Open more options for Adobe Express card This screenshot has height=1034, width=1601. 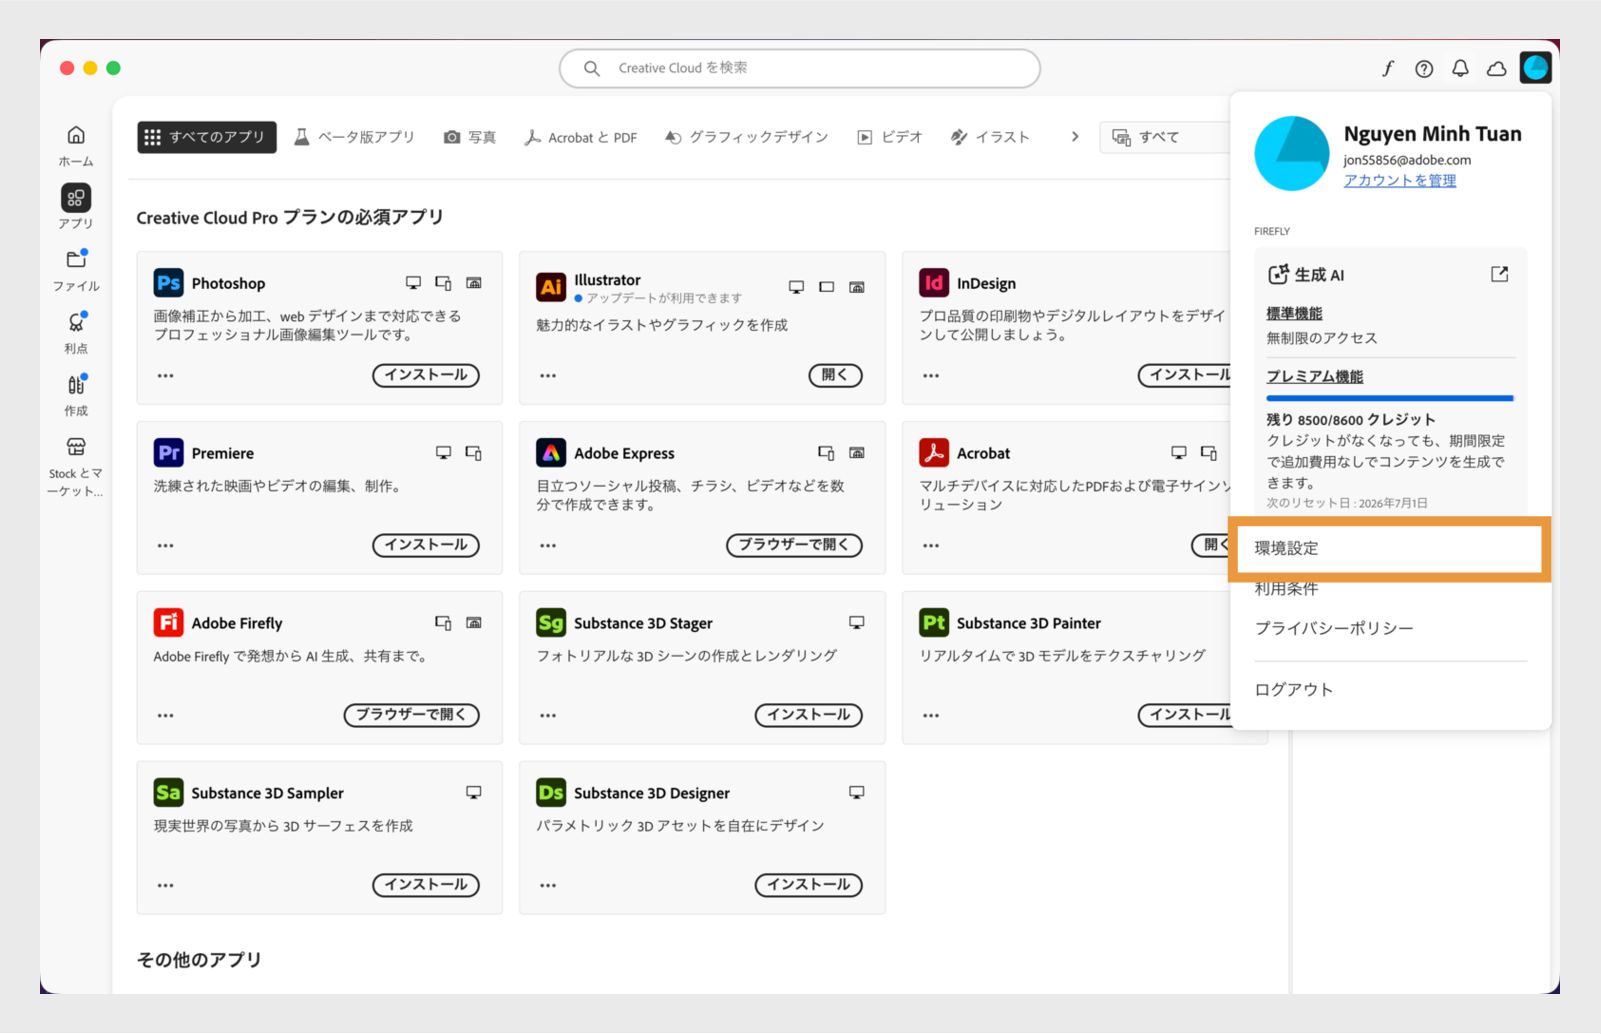tap(548, 546)
